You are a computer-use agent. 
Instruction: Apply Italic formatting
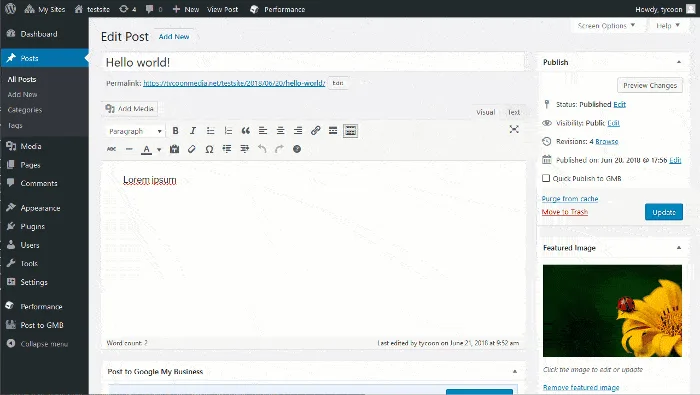(x=193, y=131)
